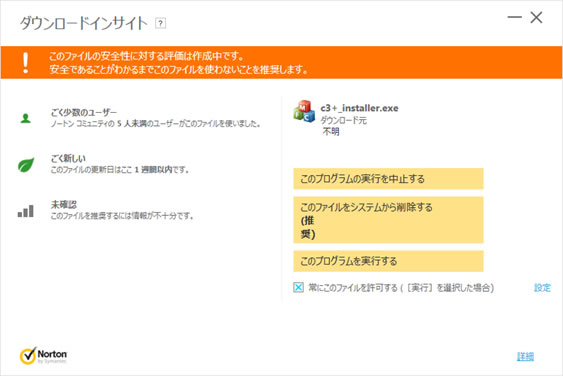Uncheck 常にこのファイルを許可する checkbox

click(298, 287)
